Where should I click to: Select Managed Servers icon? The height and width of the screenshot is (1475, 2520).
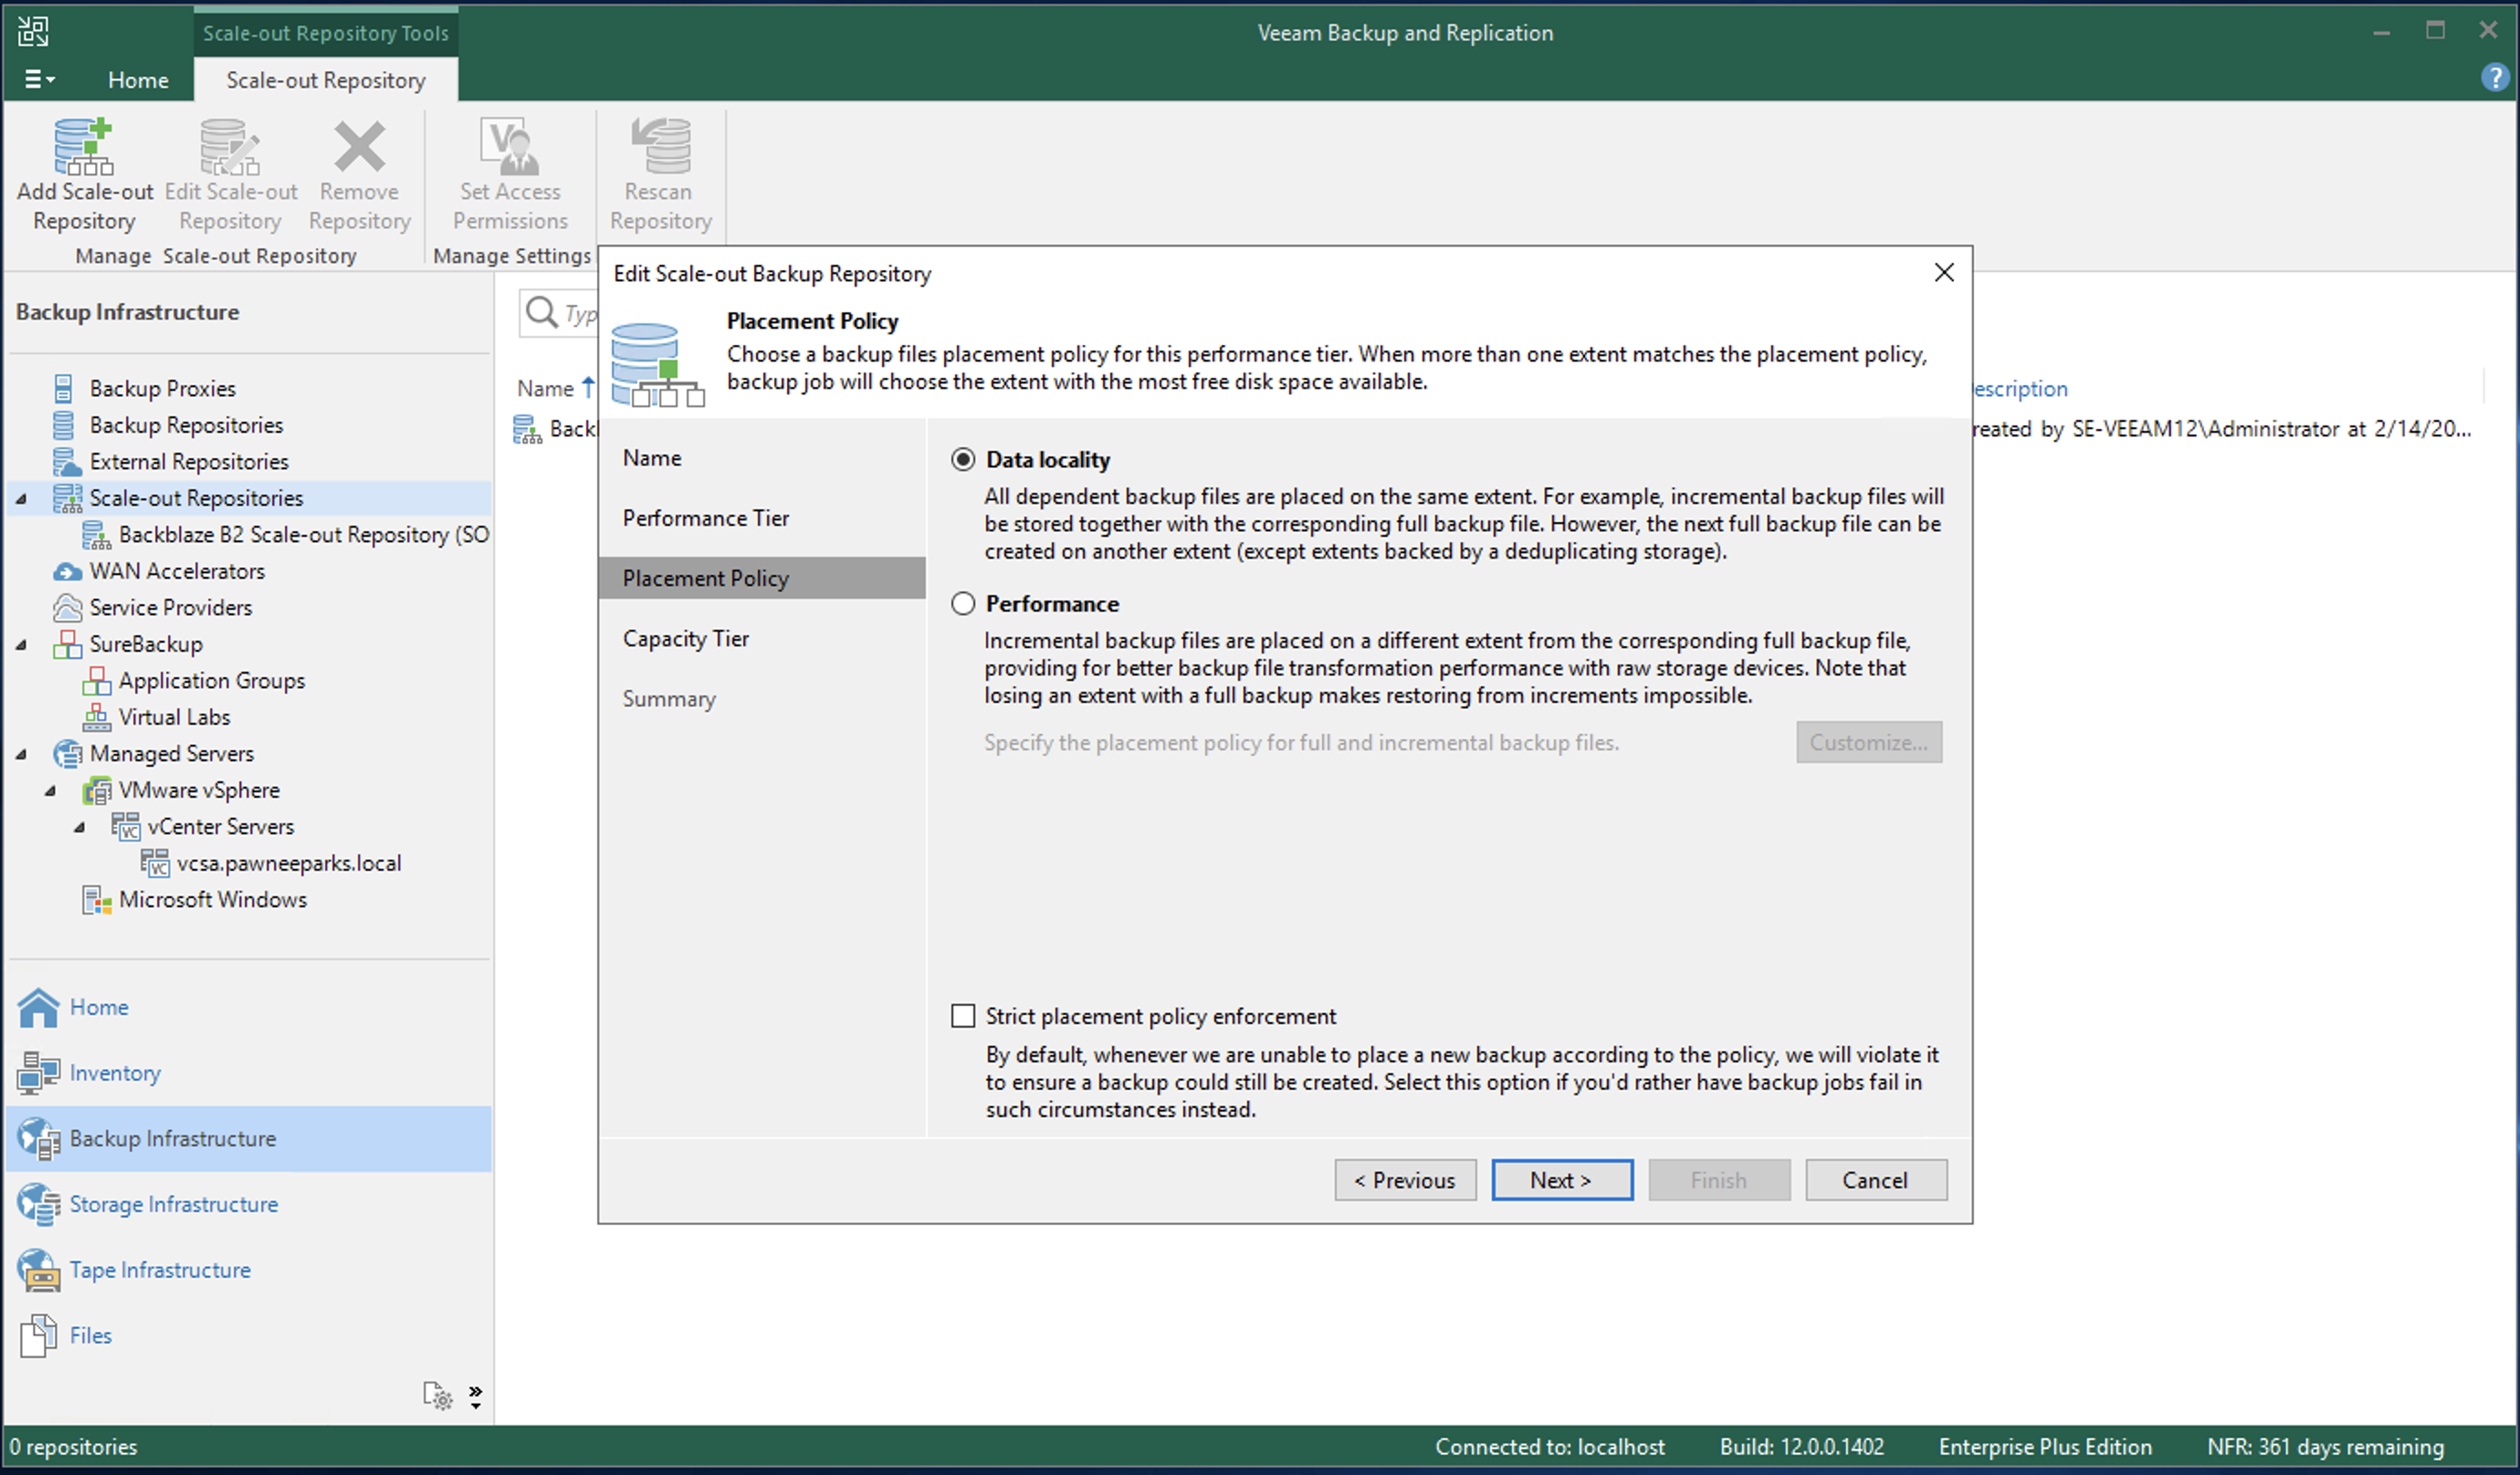tap(67, 753)
